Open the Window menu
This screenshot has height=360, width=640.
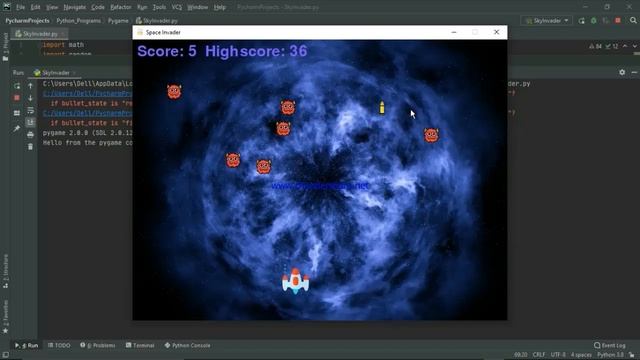[198, 7]
